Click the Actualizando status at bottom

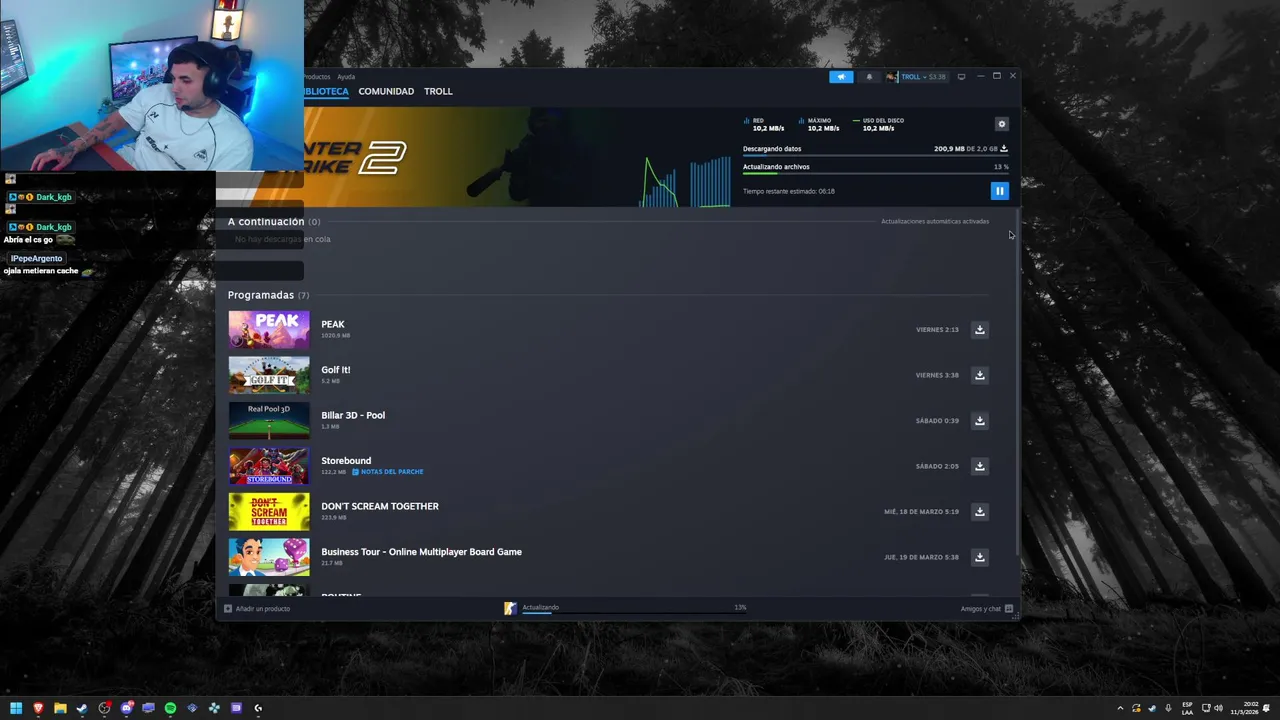(x=540, y=607)
